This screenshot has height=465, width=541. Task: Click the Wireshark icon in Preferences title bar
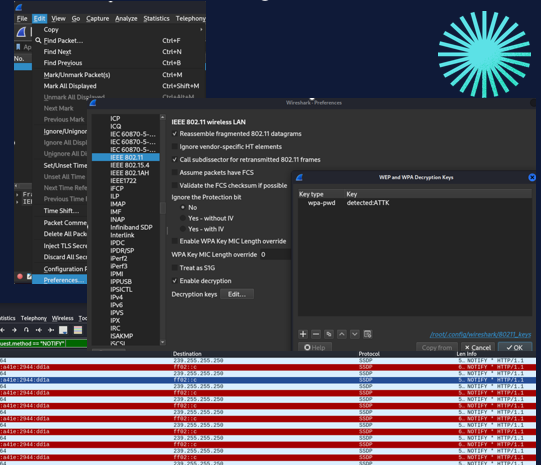pos(92,103)
